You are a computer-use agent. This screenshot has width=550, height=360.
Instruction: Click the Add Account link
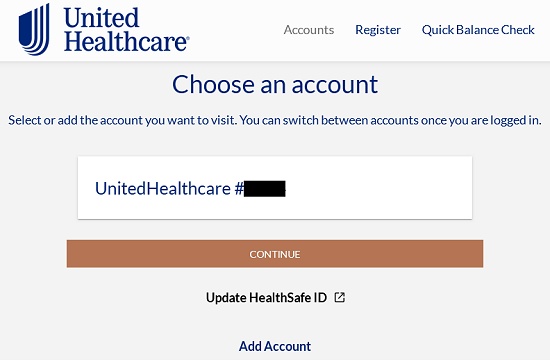coord(275,346)
